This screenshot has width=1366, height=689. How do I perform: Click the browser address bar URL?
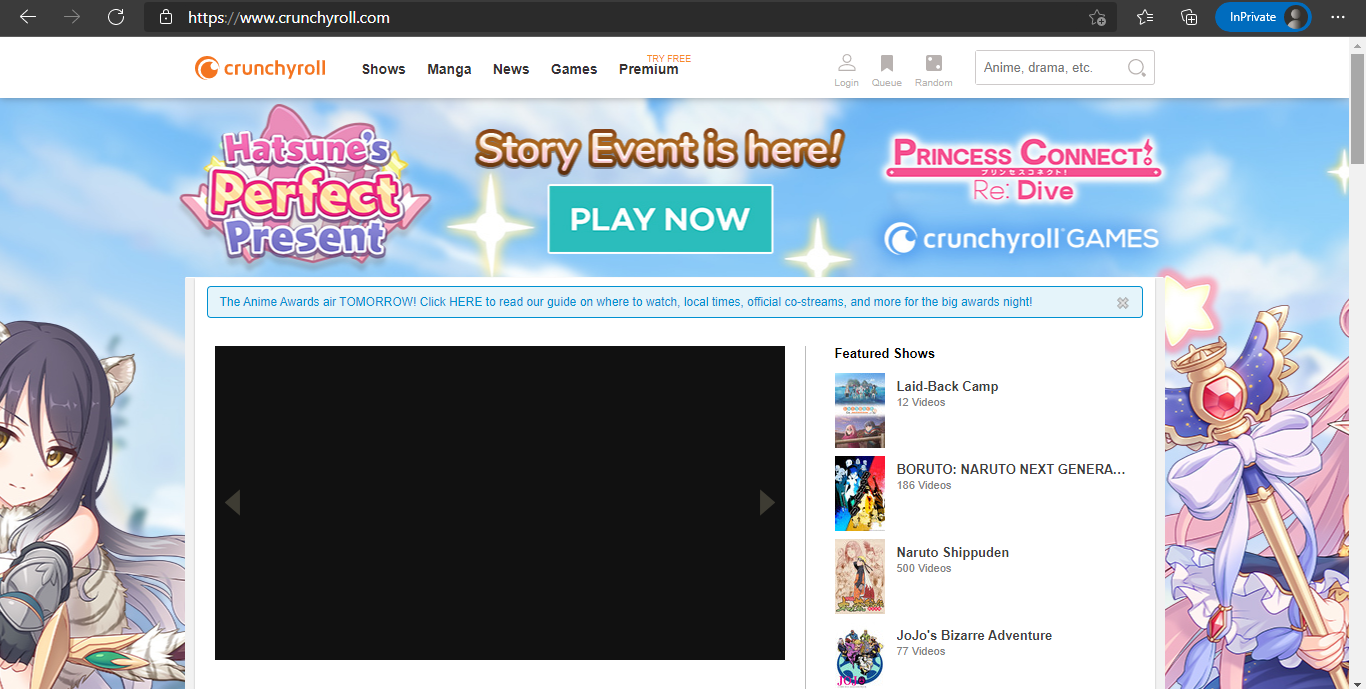[x=289, y=17]
